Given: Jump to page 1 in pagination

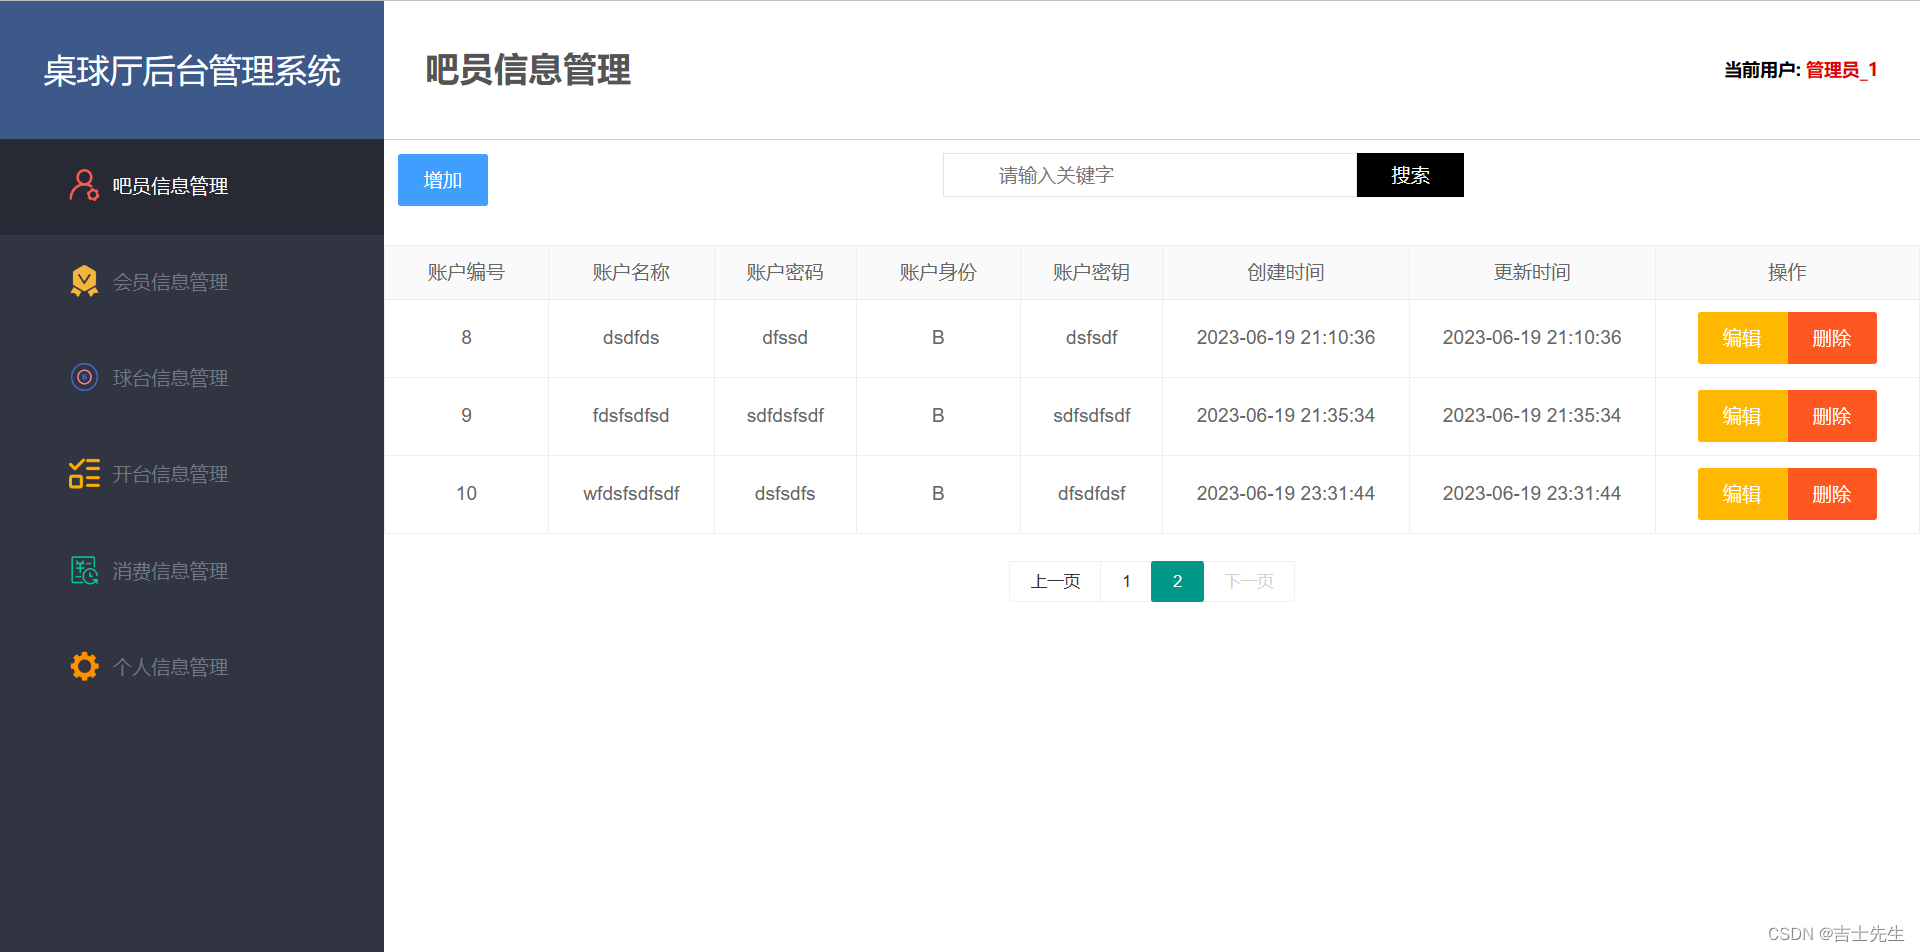Looking at the screenshot, I should pyautogui.click(x=1125, y=581).
